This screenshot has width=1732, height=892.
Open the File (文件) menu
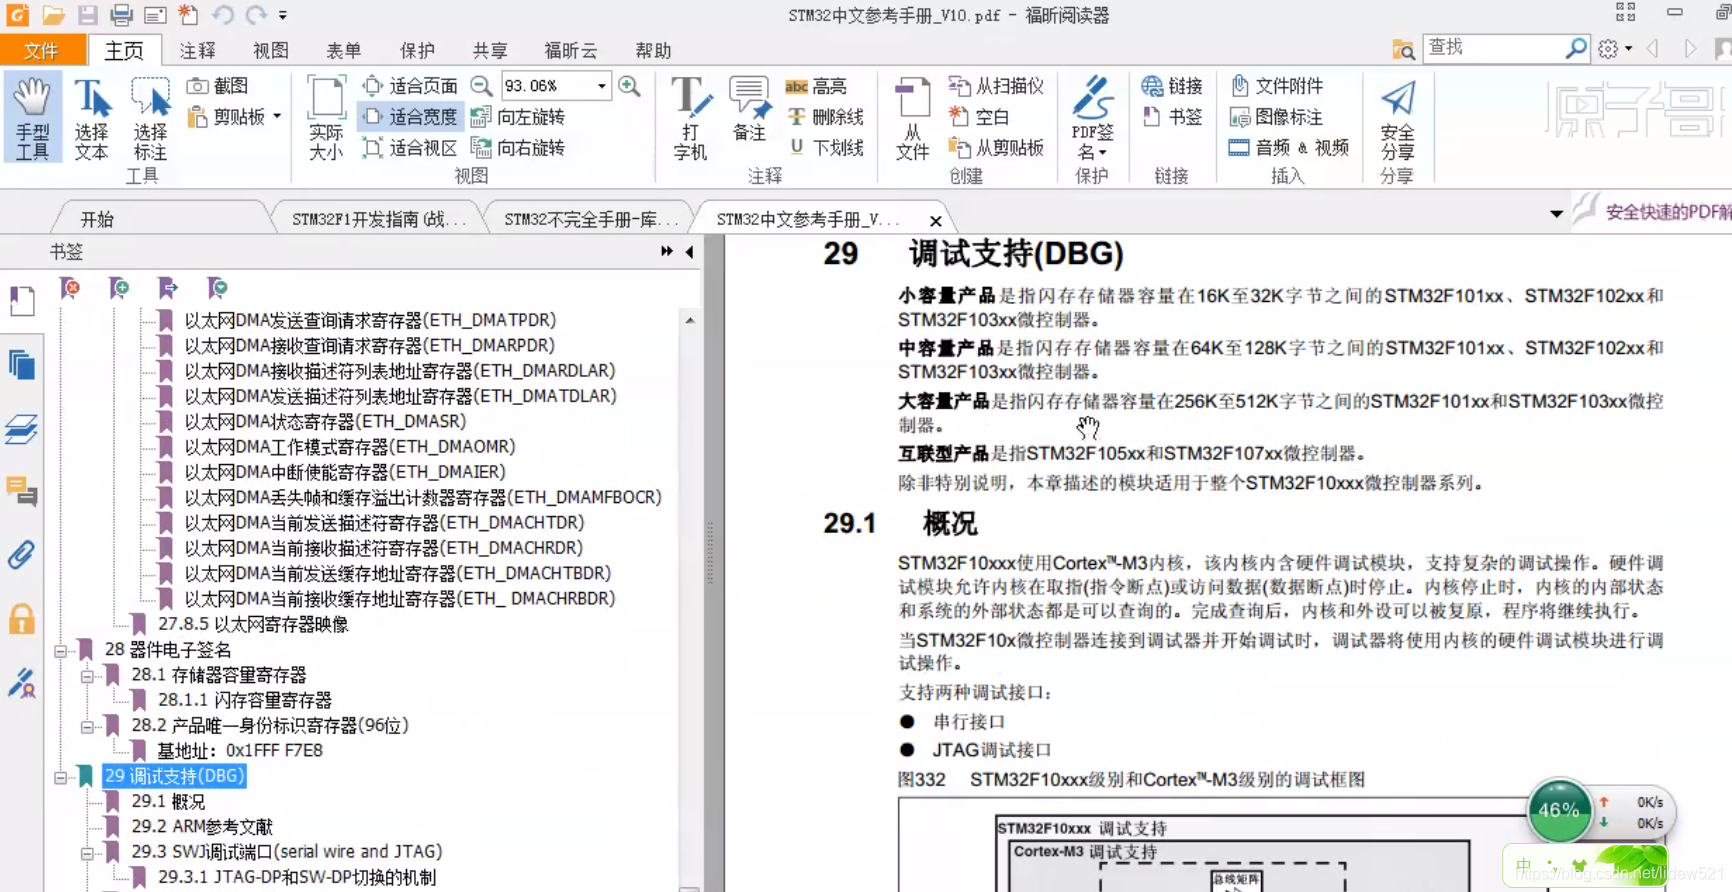click(x=42, y=50)
